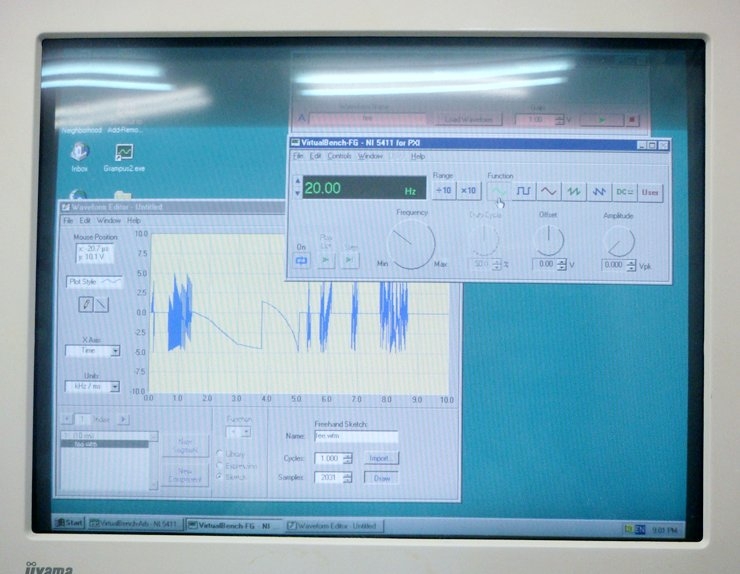The image size is (740, 574).
Task: Click the New Segment button
Action: 185,446
